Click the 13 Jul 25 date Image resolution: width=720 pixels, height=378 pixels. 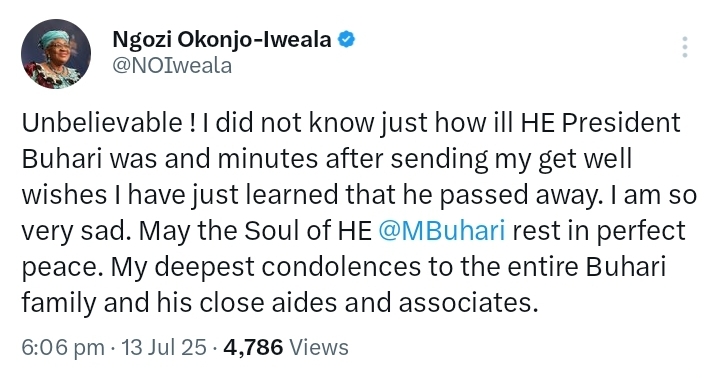tap(164, 347)
